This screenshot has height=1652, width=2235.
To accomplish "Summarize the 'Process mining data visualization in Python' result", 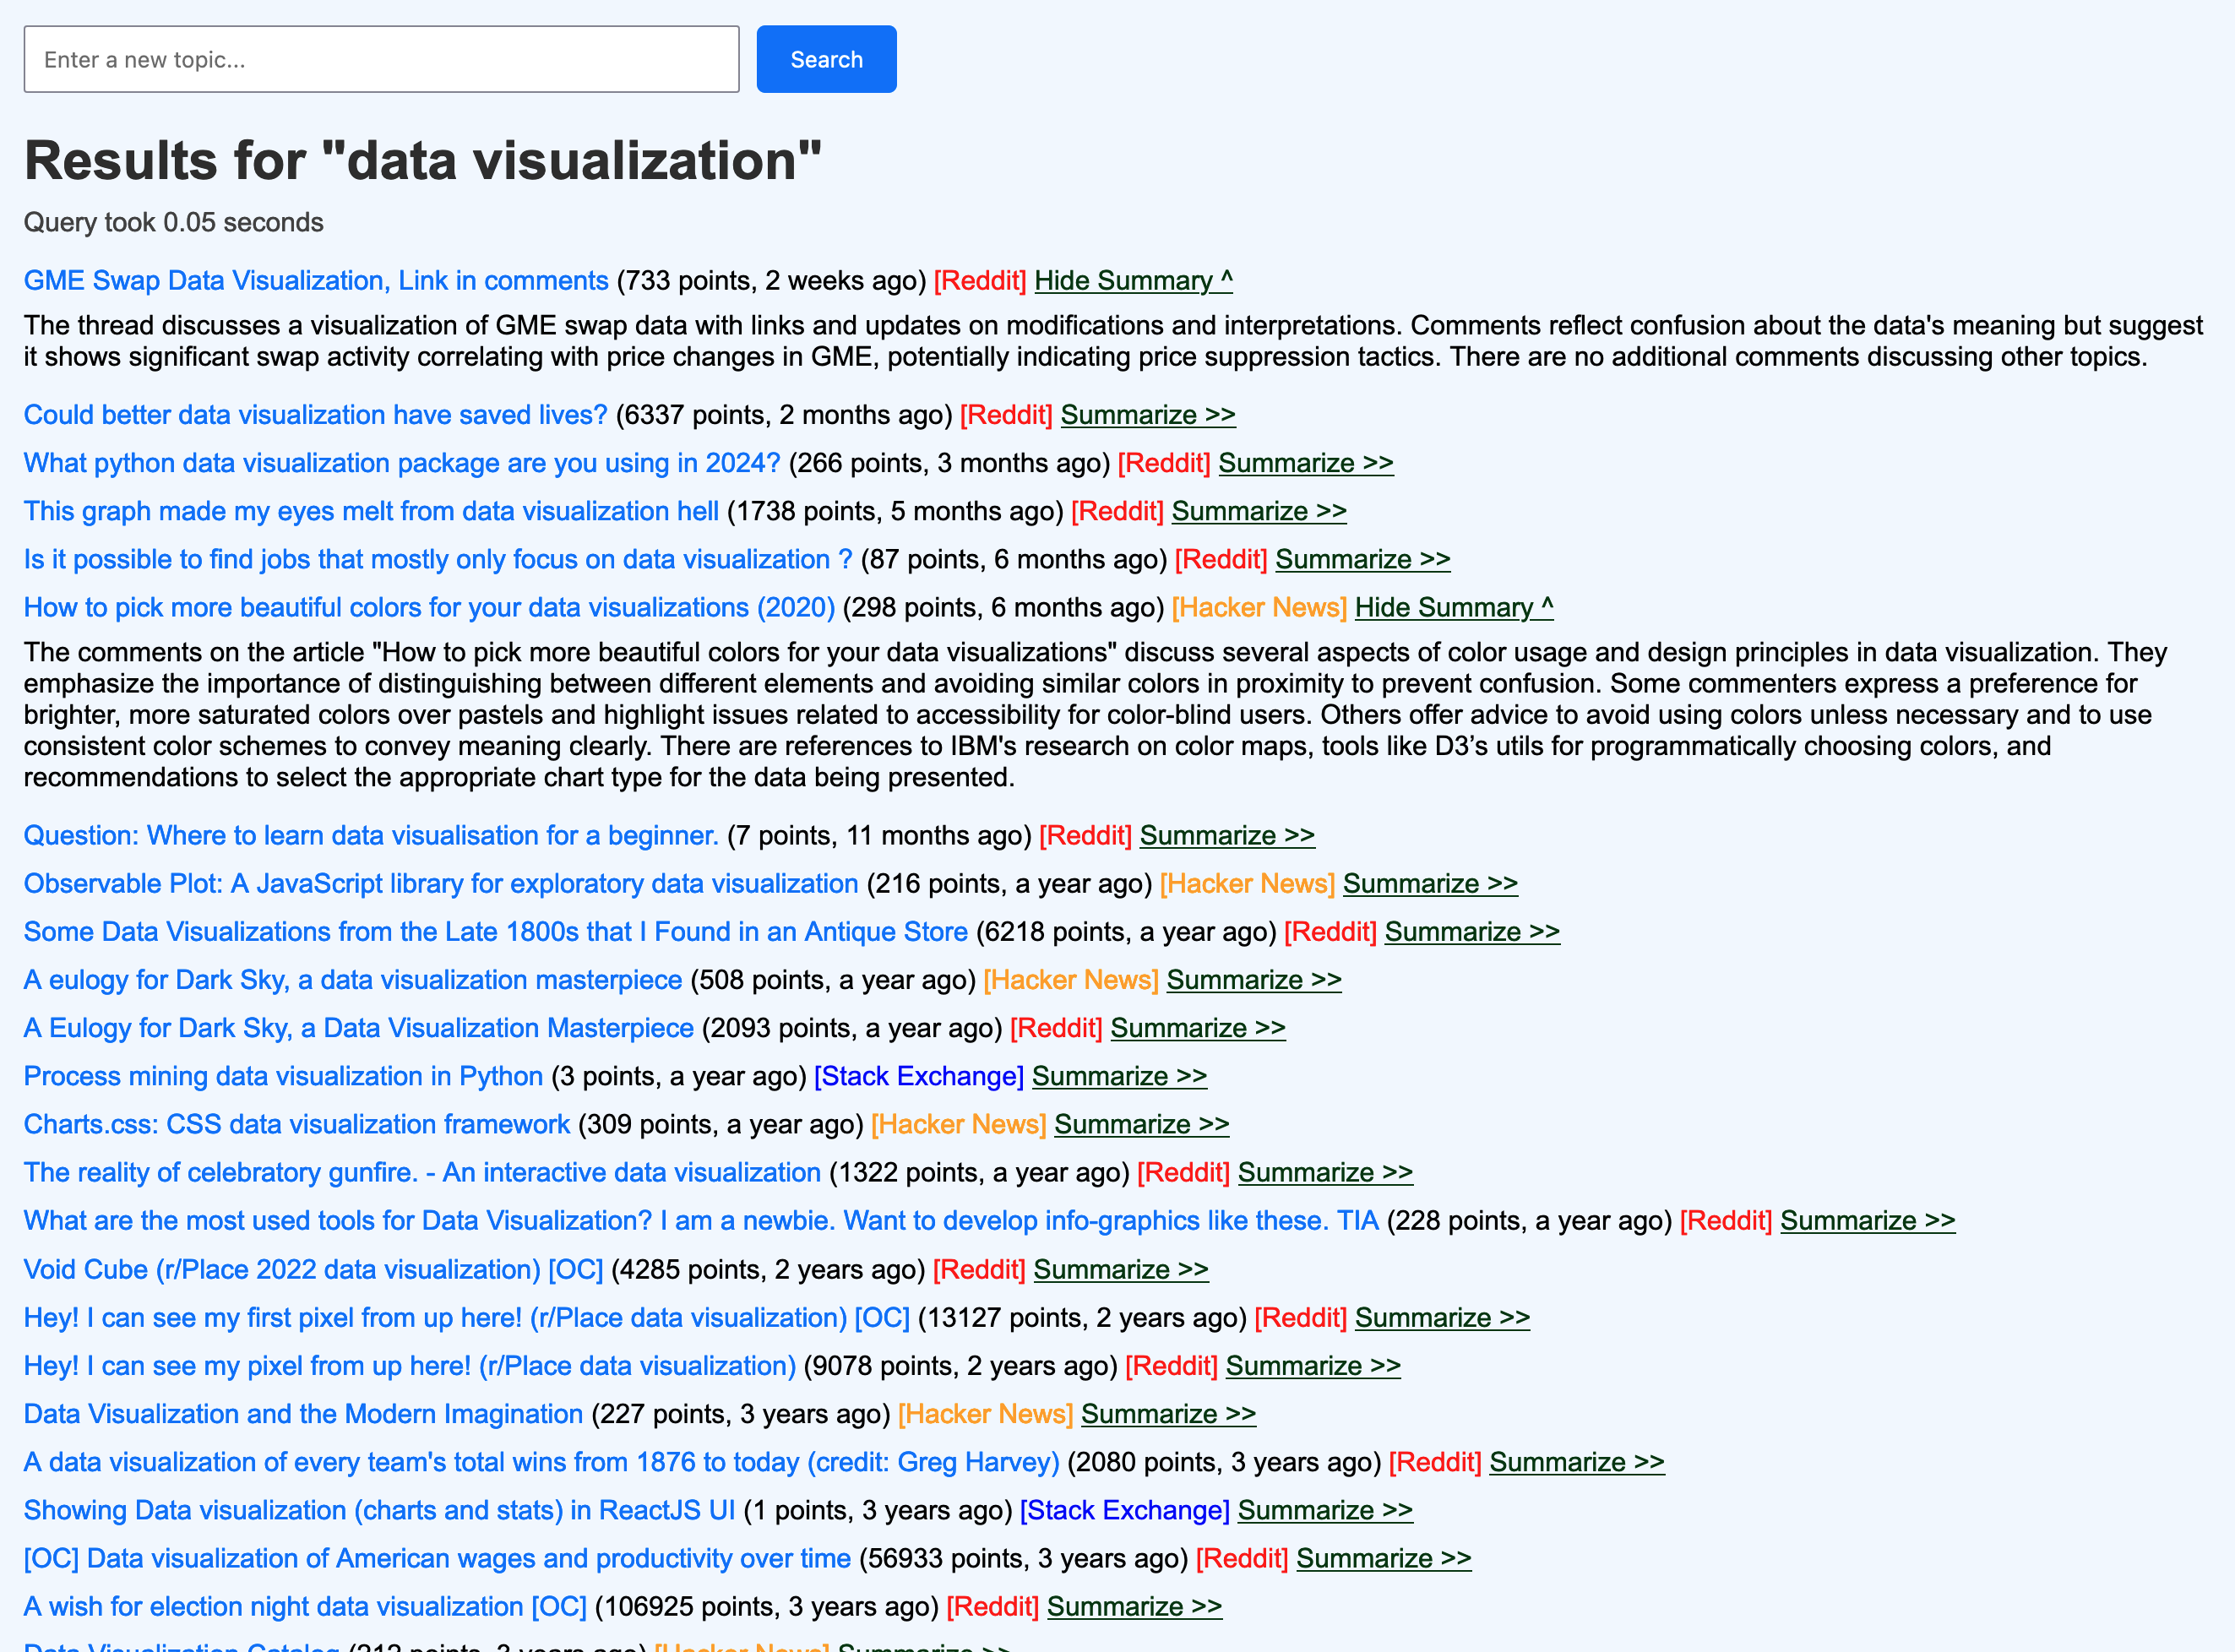I will click(1119, 1076).
